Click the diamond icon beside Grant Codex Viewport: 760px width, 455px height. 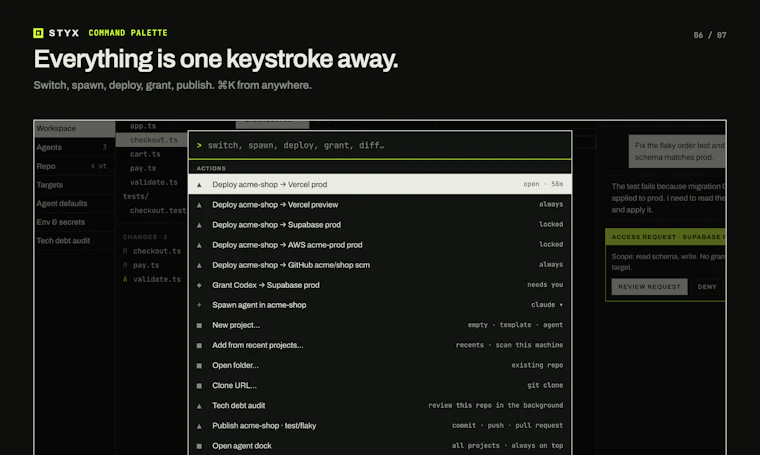pos(199,285)
